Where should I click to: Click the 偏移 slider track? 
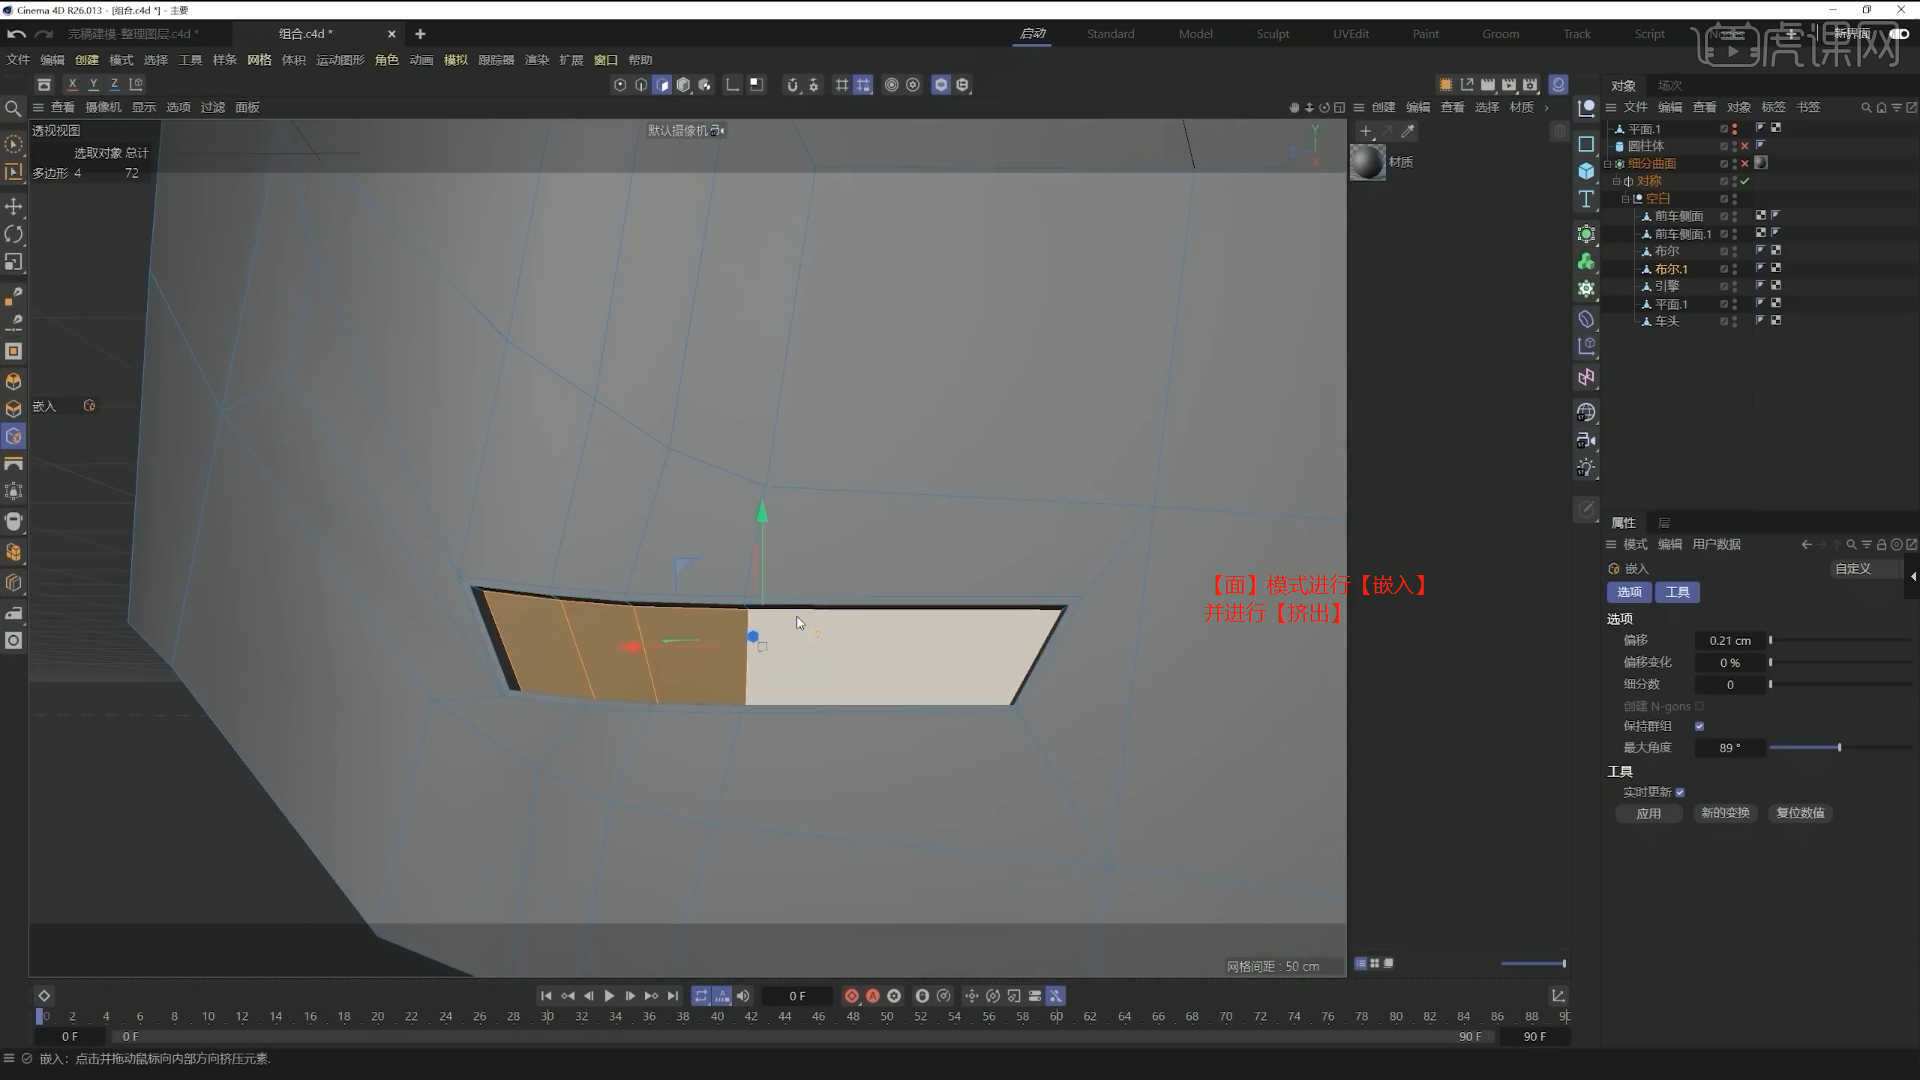pos(1840,641)
